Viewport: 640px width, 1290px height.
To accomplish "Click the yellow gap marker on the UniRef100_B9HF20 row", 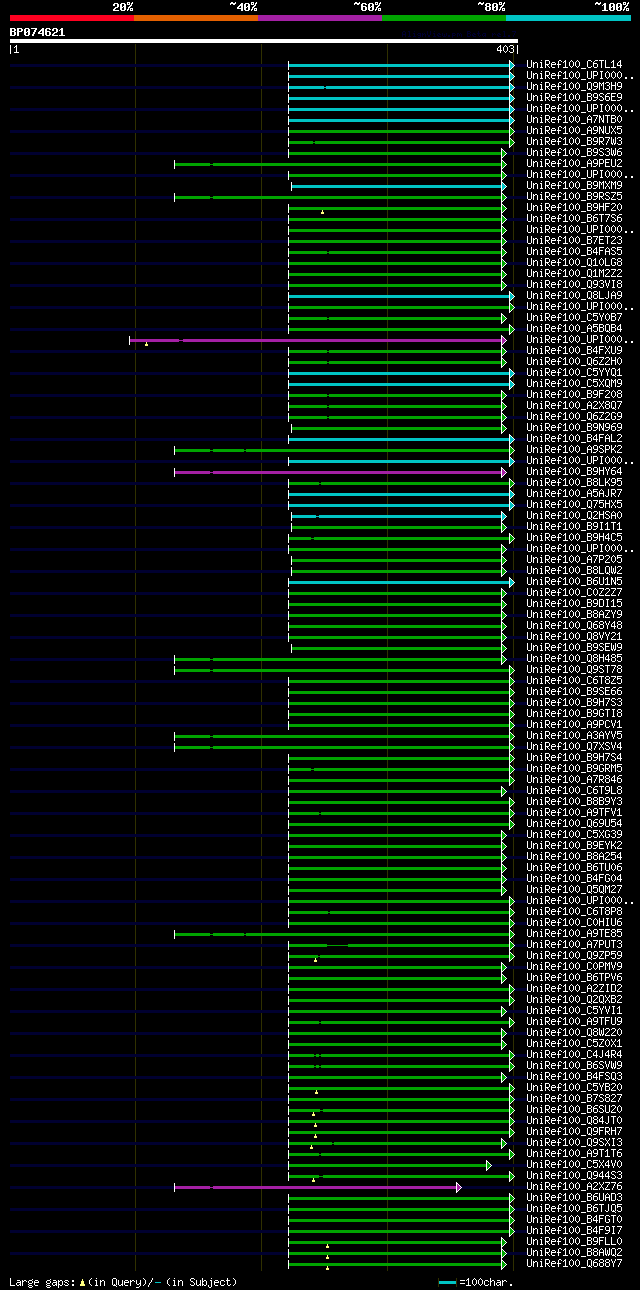I will [322, 212].
